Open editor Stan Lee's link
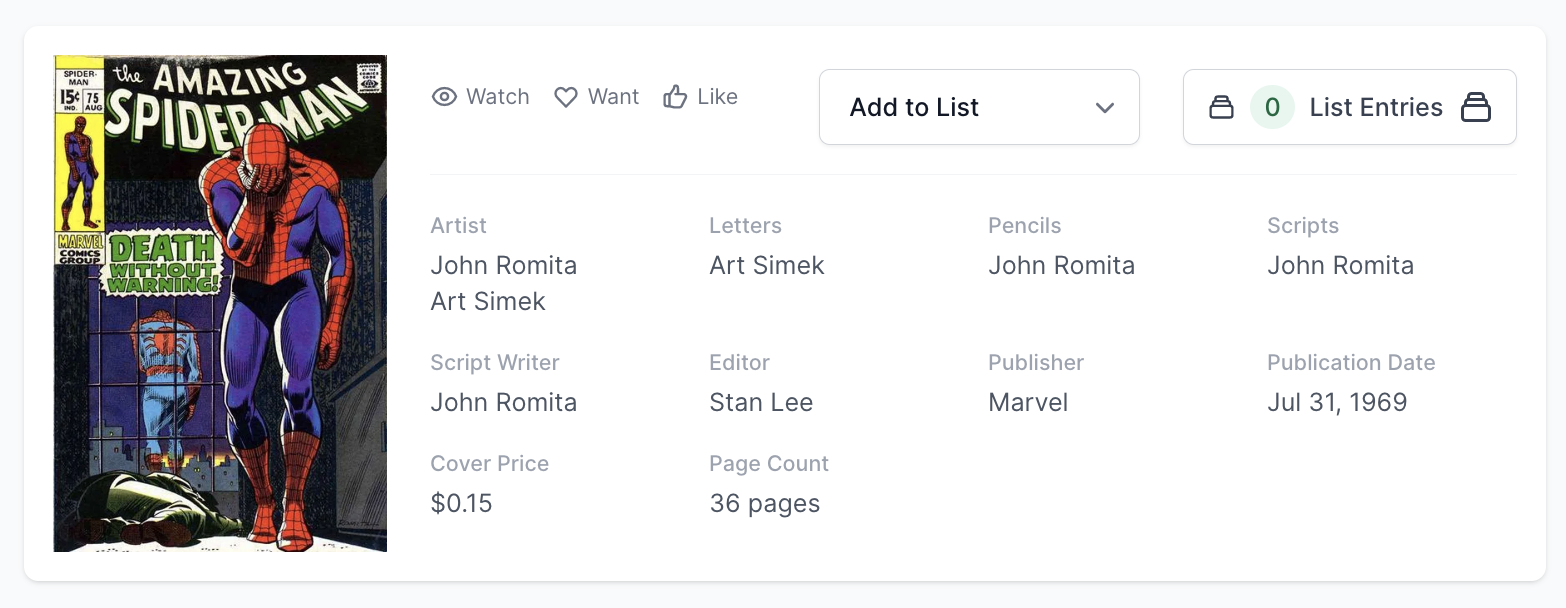Screen dimensions: 1566x608 tap(761, 402)
